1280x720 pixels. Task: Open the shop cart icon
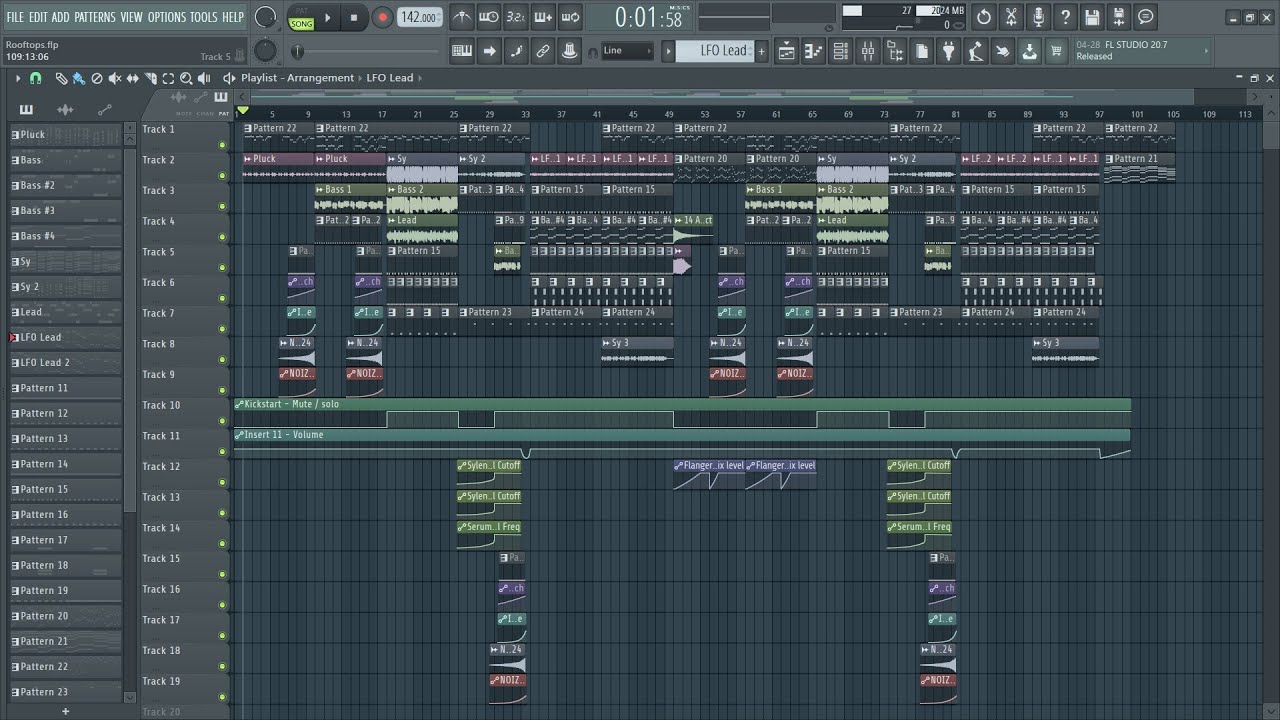[1056, 51]
